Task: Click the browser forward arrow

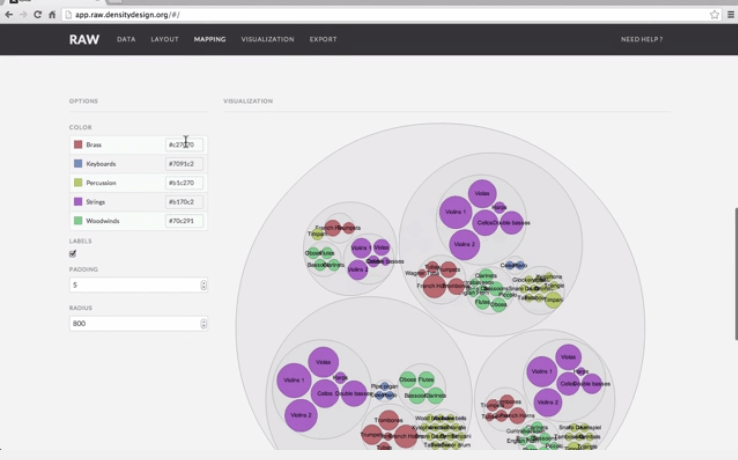Action: 23,15
